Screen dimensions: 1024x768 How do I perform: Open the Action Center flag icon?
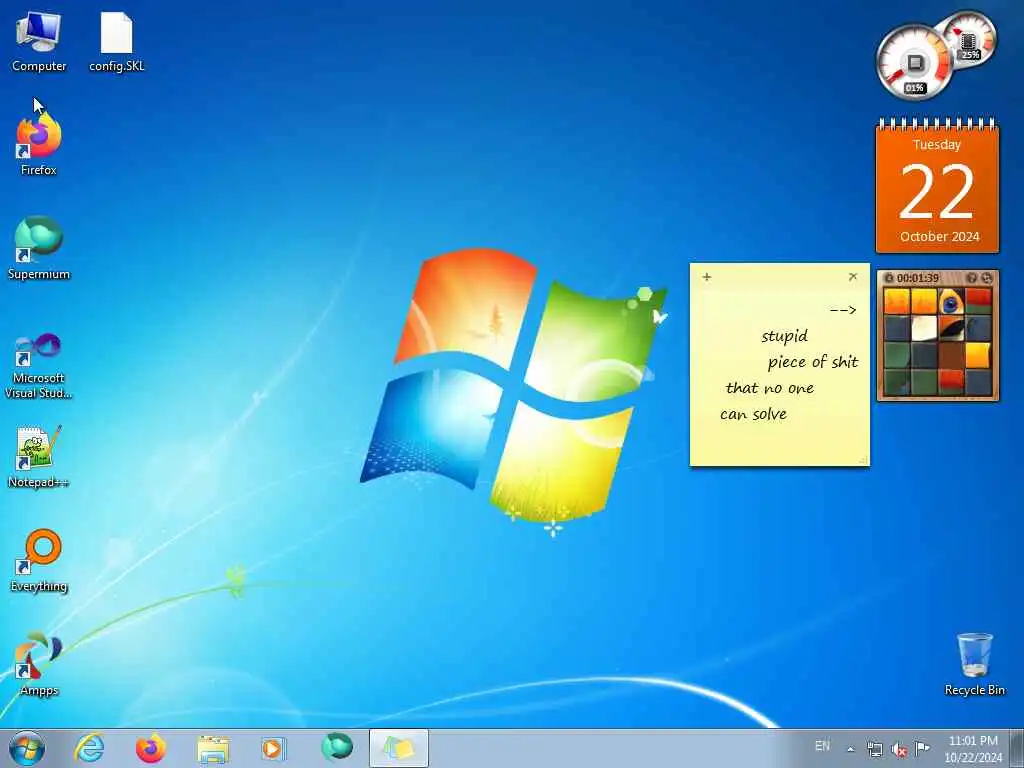tap(922, 748)
